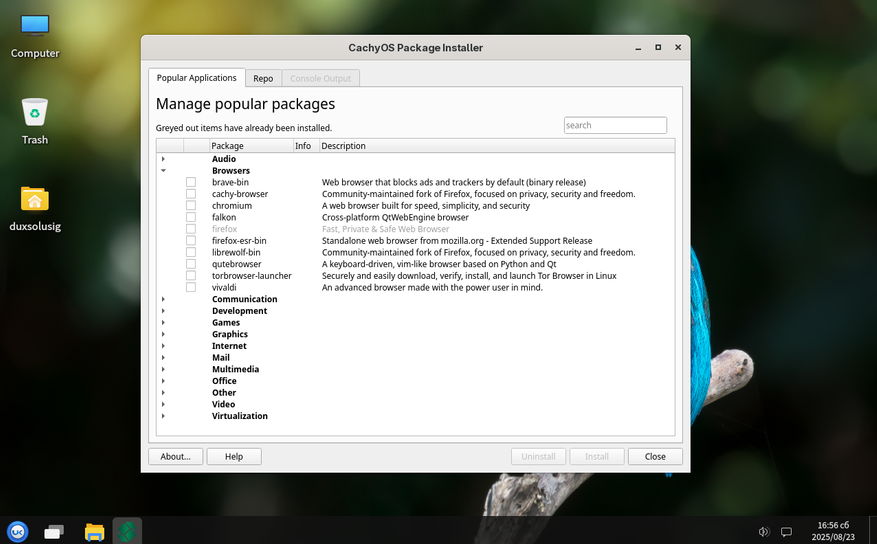Click the Info column header
Image resolution: width=877 pixels, height=544 pixels.
(306, 146)
